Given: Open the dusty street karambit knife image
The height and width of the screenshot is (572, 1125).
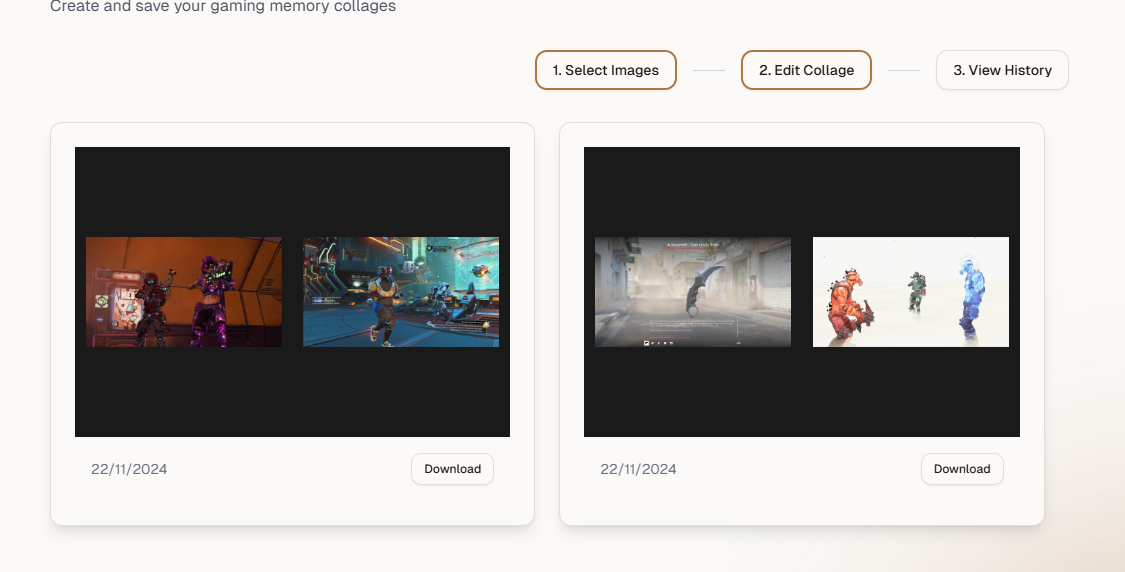Looking at the screenshot, I should [x=693, y=292].
